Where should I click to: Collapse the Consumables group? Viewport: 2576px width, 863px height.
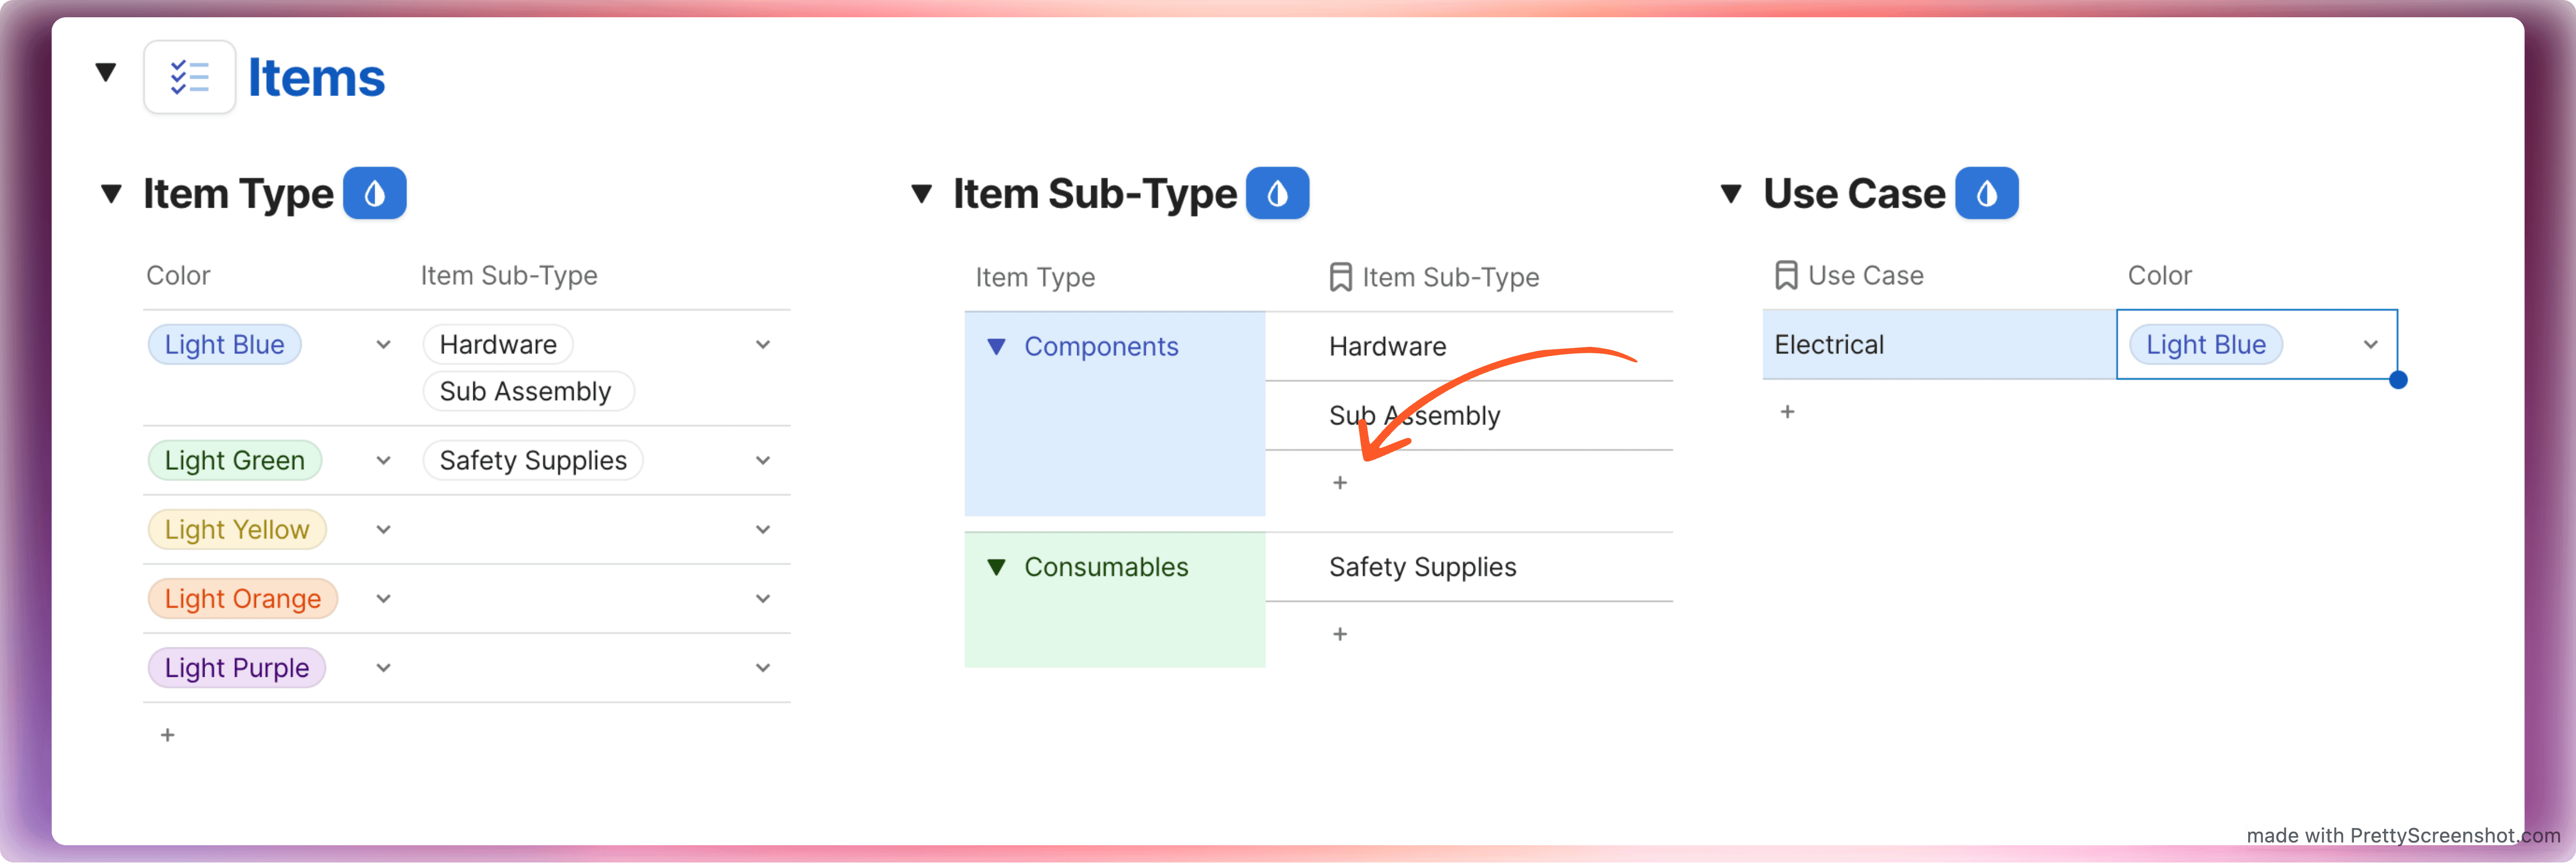point(996,567)
